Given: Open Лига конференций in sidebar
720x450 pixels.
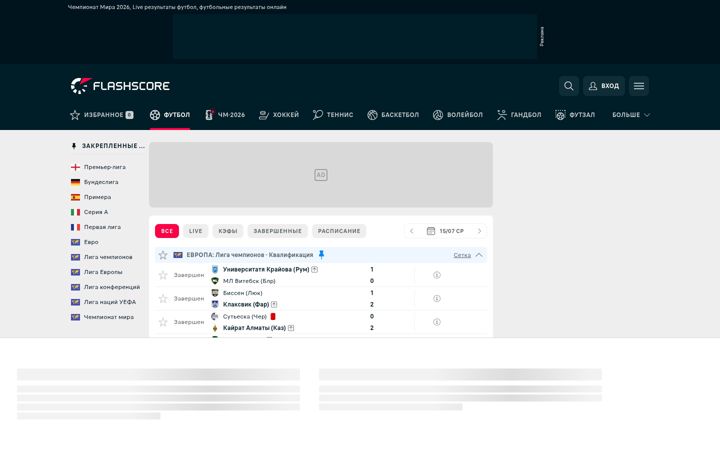Looking at the screenshot, I should pyautogui.click(x=112, y=287).
